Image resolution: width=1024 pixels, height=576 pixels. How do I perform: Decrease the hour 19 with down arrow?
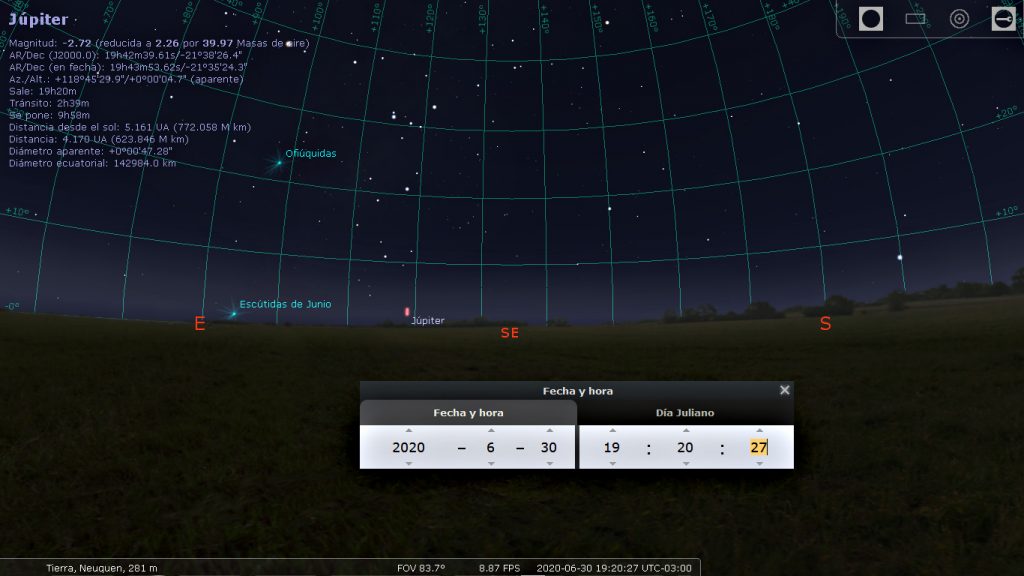click(613, 464)
